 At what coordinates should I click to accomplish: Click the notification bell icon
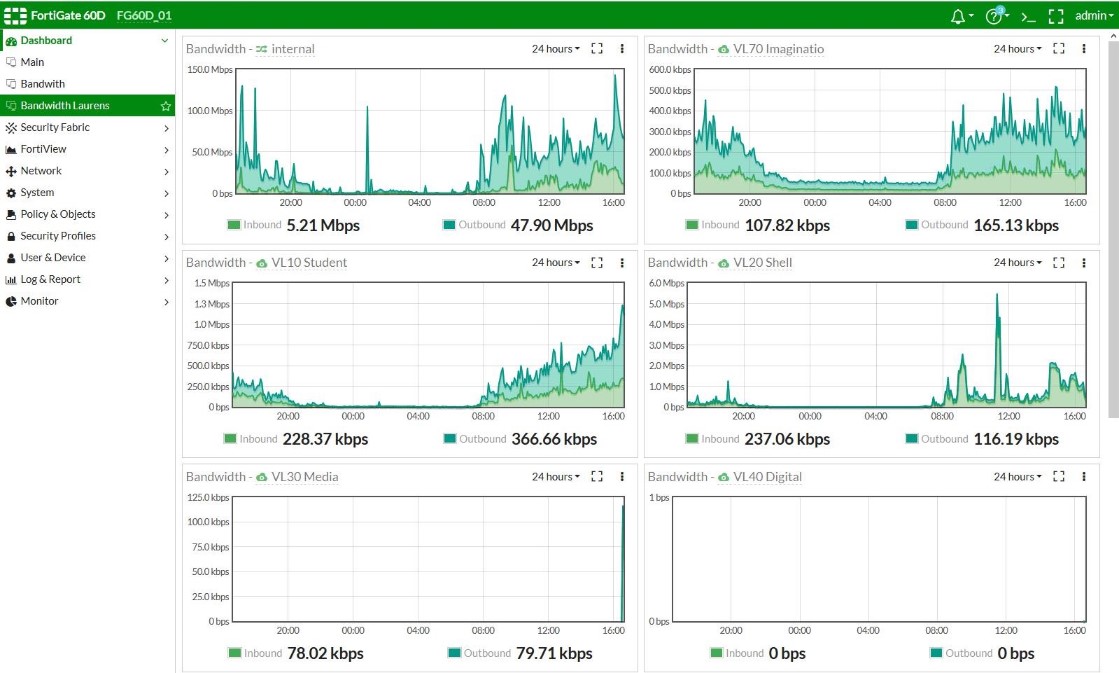(x=959, y=17)
